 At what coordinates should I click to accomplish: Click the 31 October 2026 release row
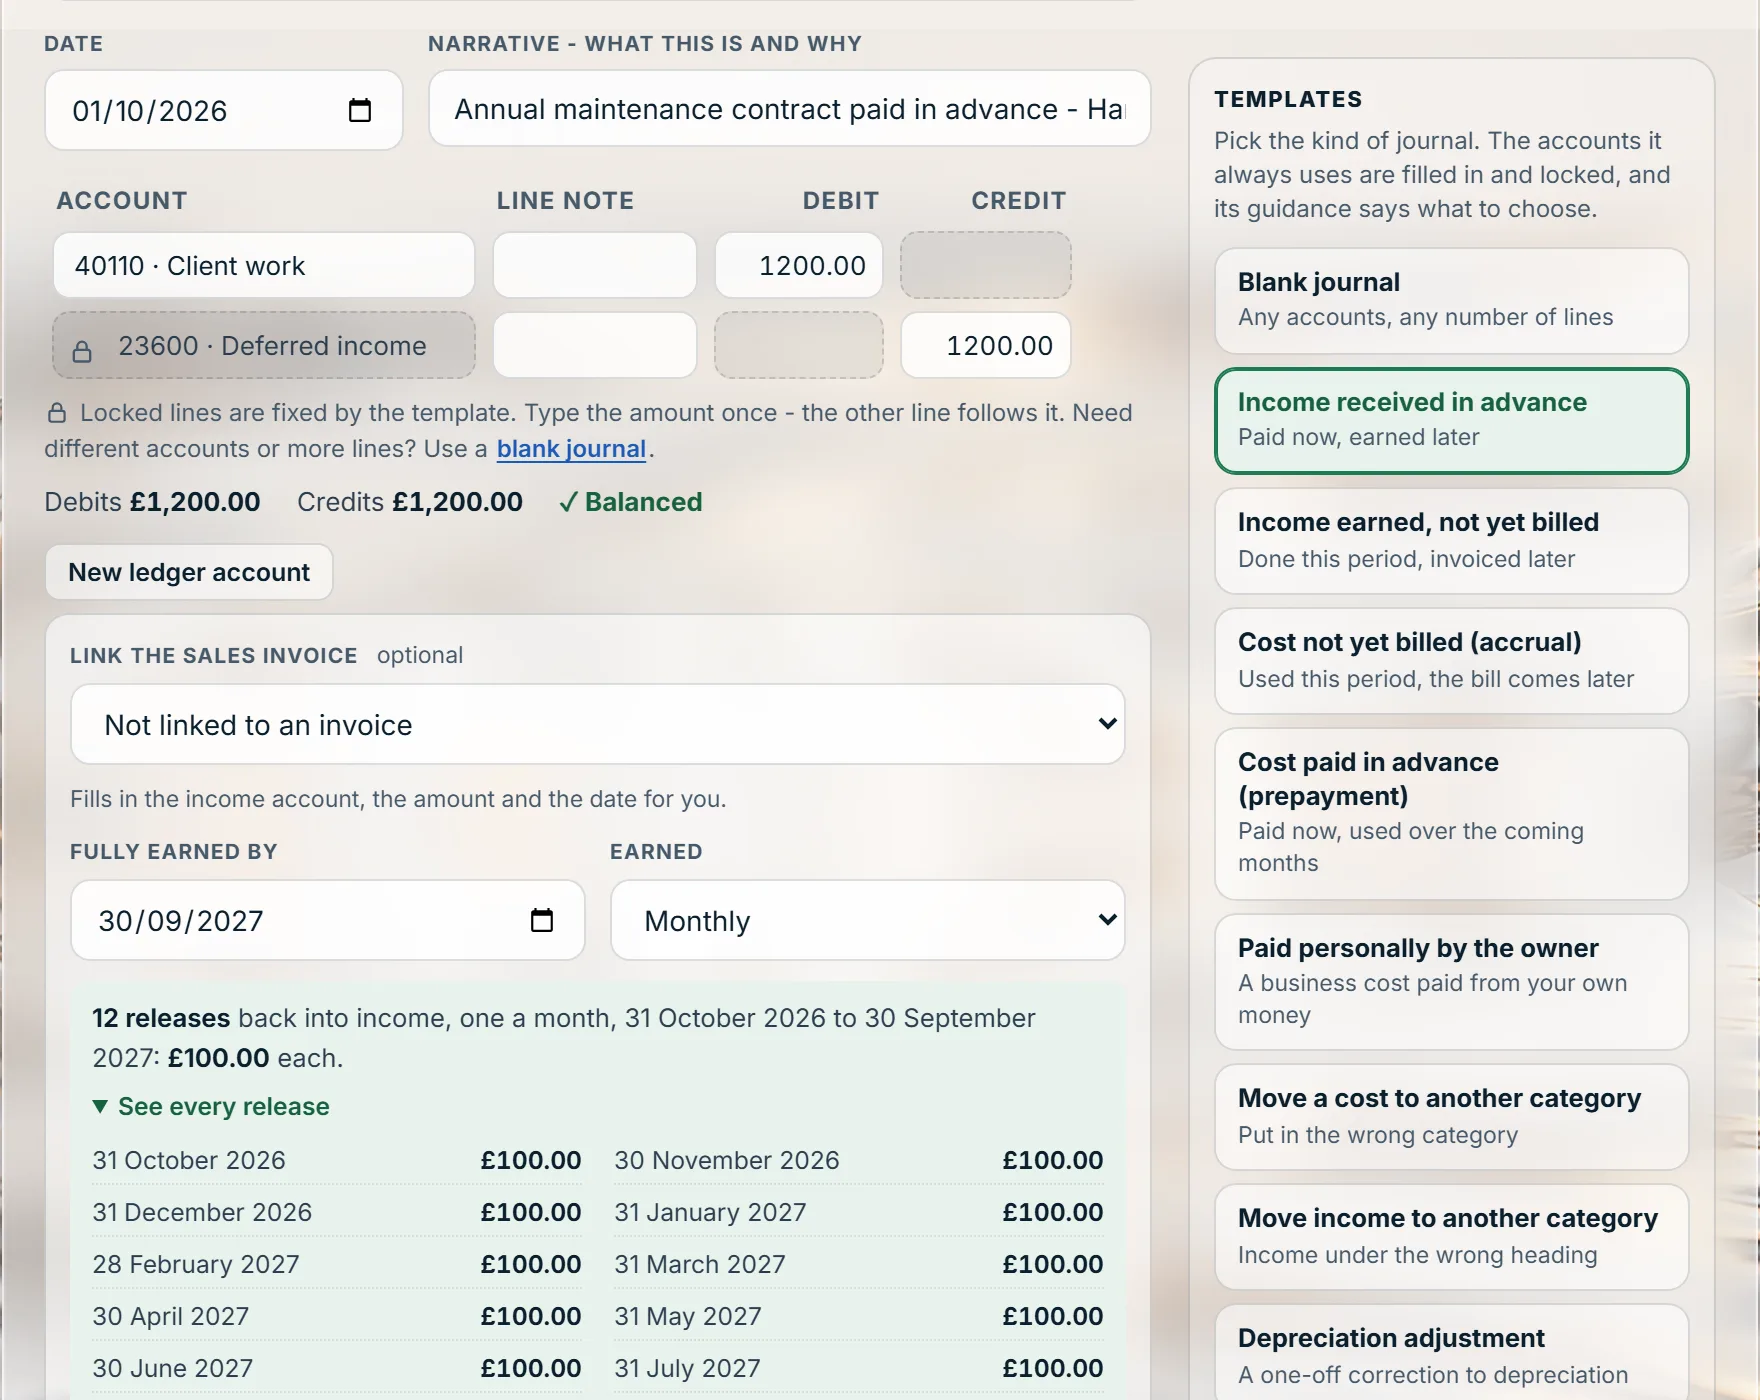coord(337,1160)
